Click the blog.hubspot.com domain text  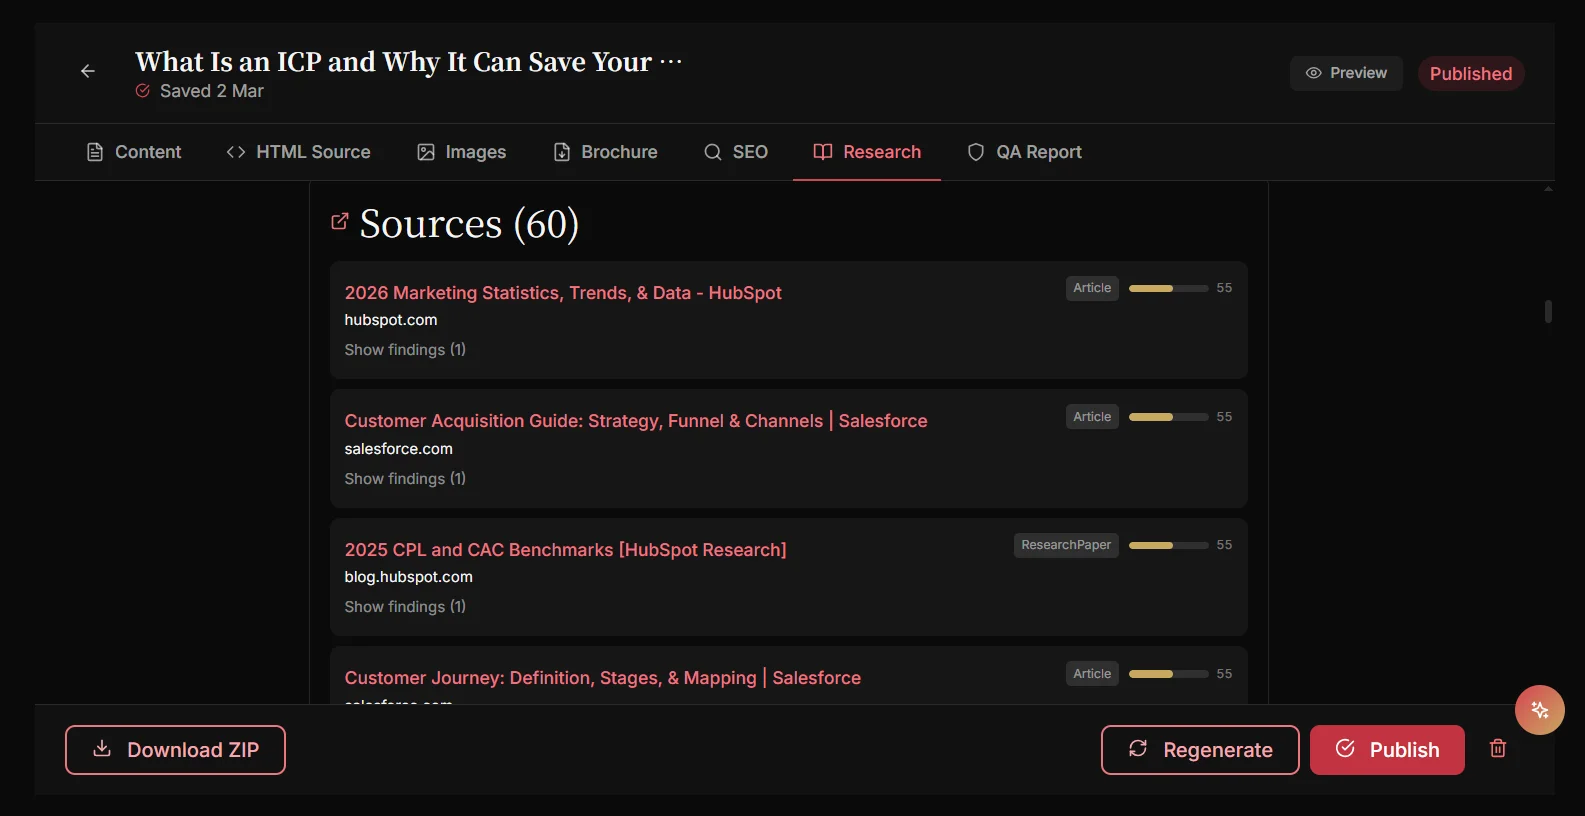point(408,577)
